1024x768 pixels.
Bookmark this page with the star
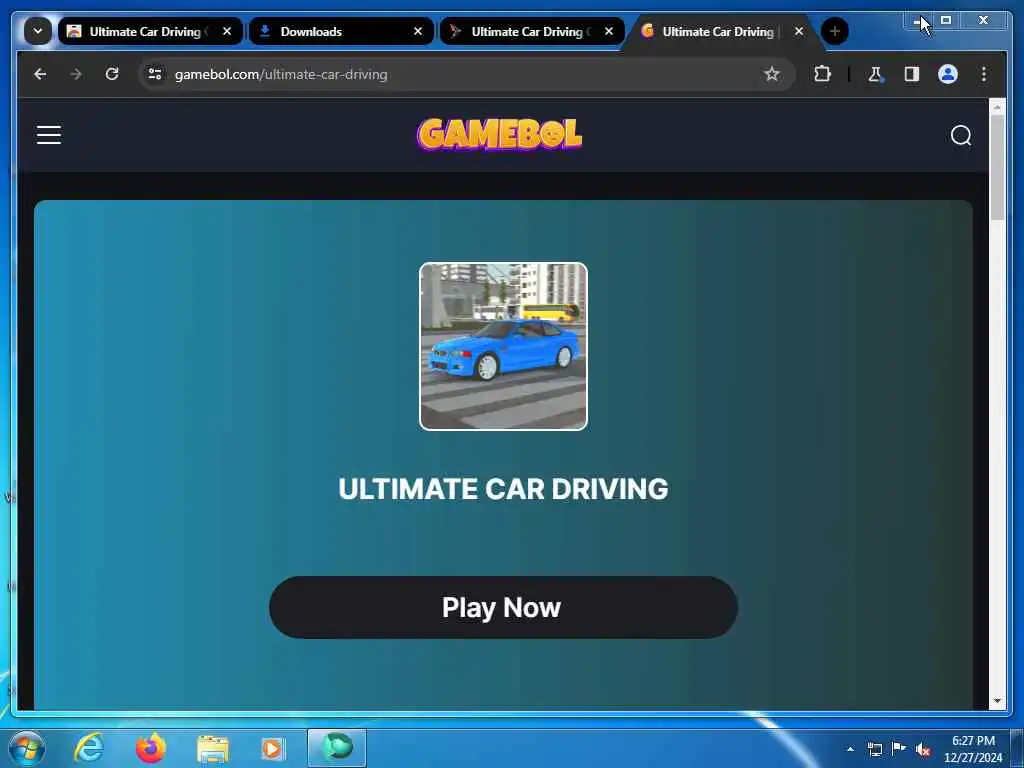[772, 74]
